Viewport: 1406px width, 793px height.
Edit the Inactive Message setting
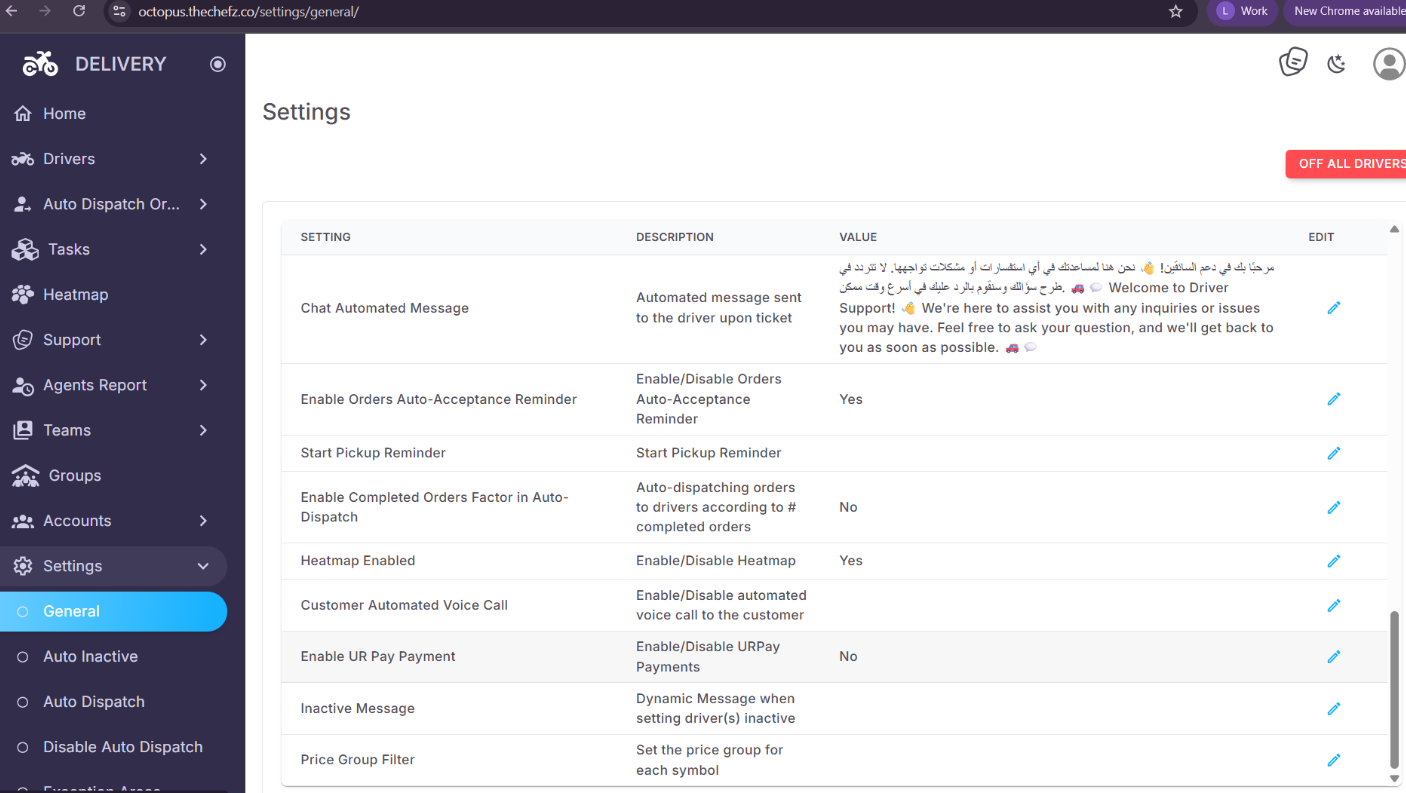[1333, 708]
